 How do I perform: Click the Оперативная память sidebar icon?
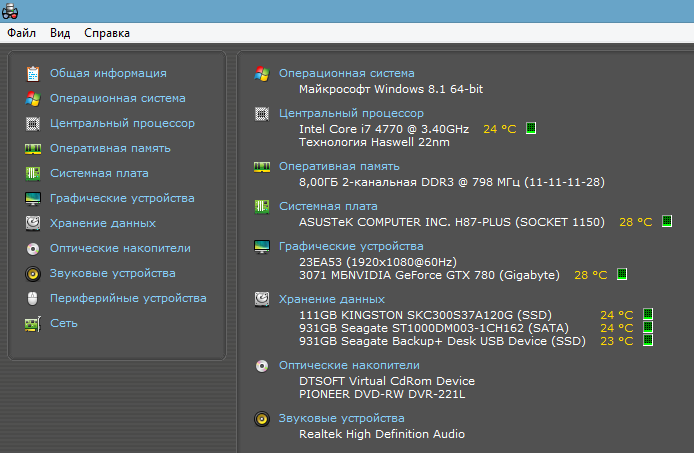point(33,149)
